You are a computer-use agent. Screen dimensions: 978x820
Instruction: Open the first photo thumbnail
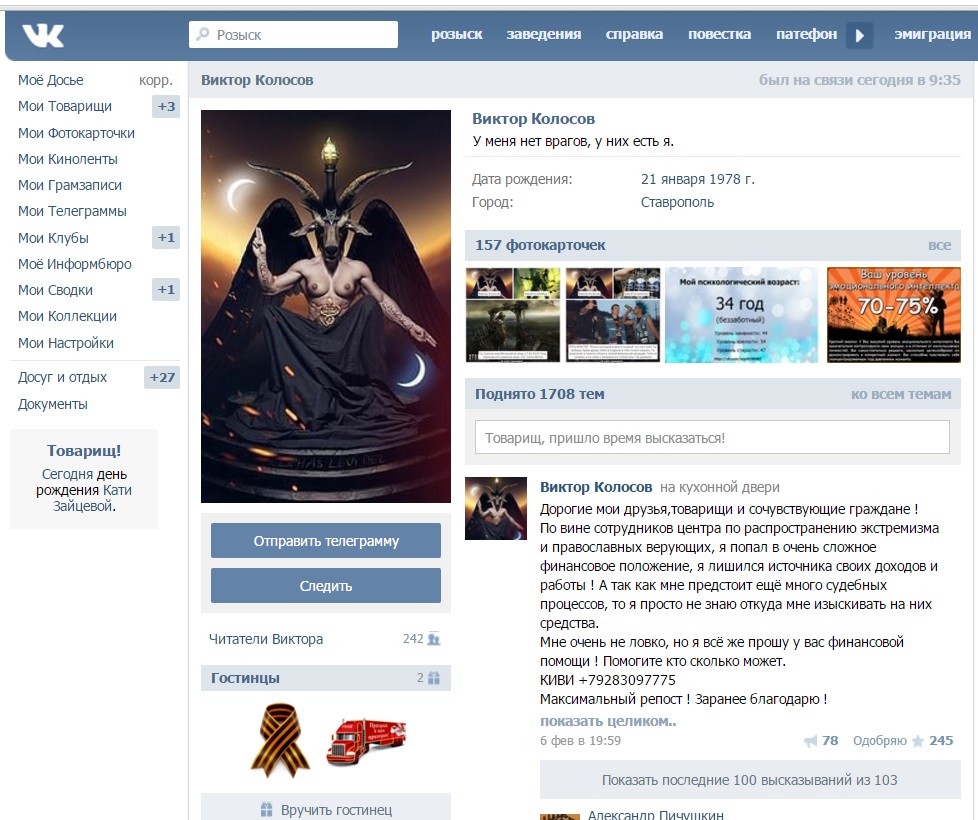pyautogui.click(x=513, y=315)
